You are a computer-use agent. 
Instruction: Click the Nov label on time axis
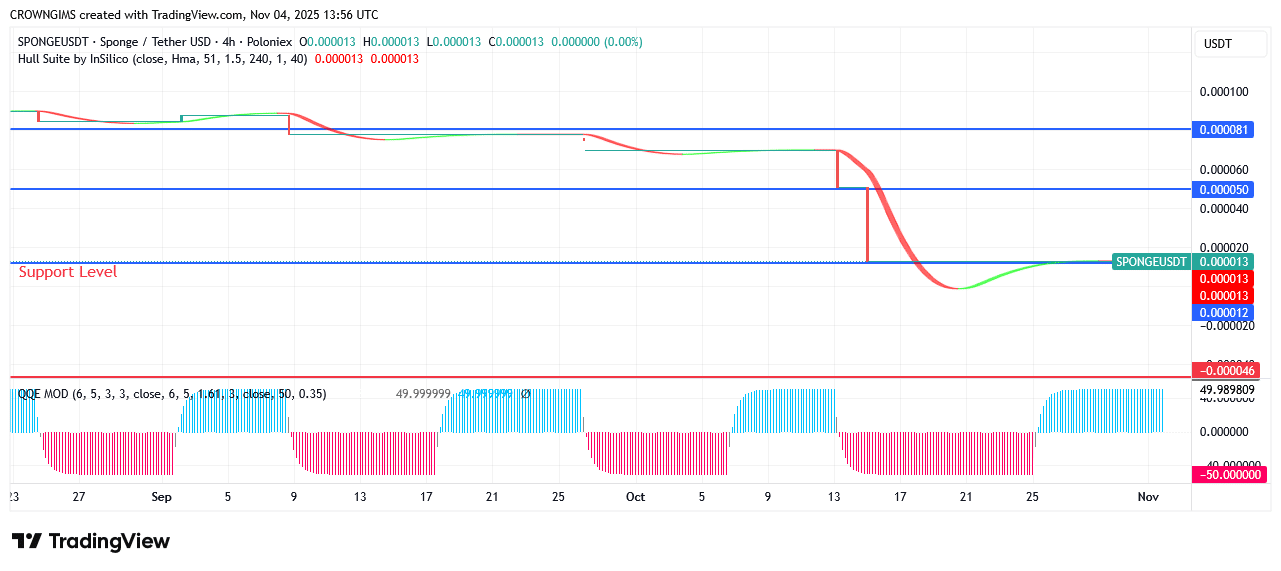pyautogui.click(x=1148, y=497)
